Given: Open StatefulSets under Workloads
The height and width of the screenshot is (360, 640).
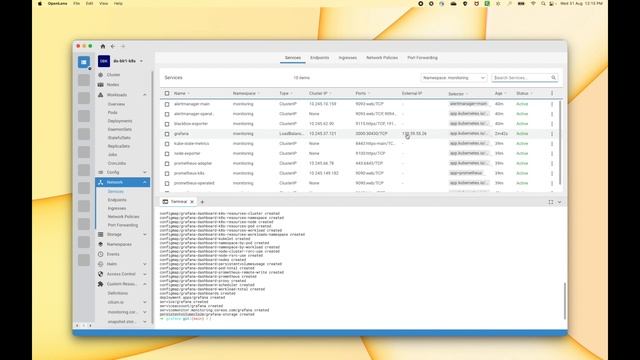Looking at the screenshot, I should point(119,138).
